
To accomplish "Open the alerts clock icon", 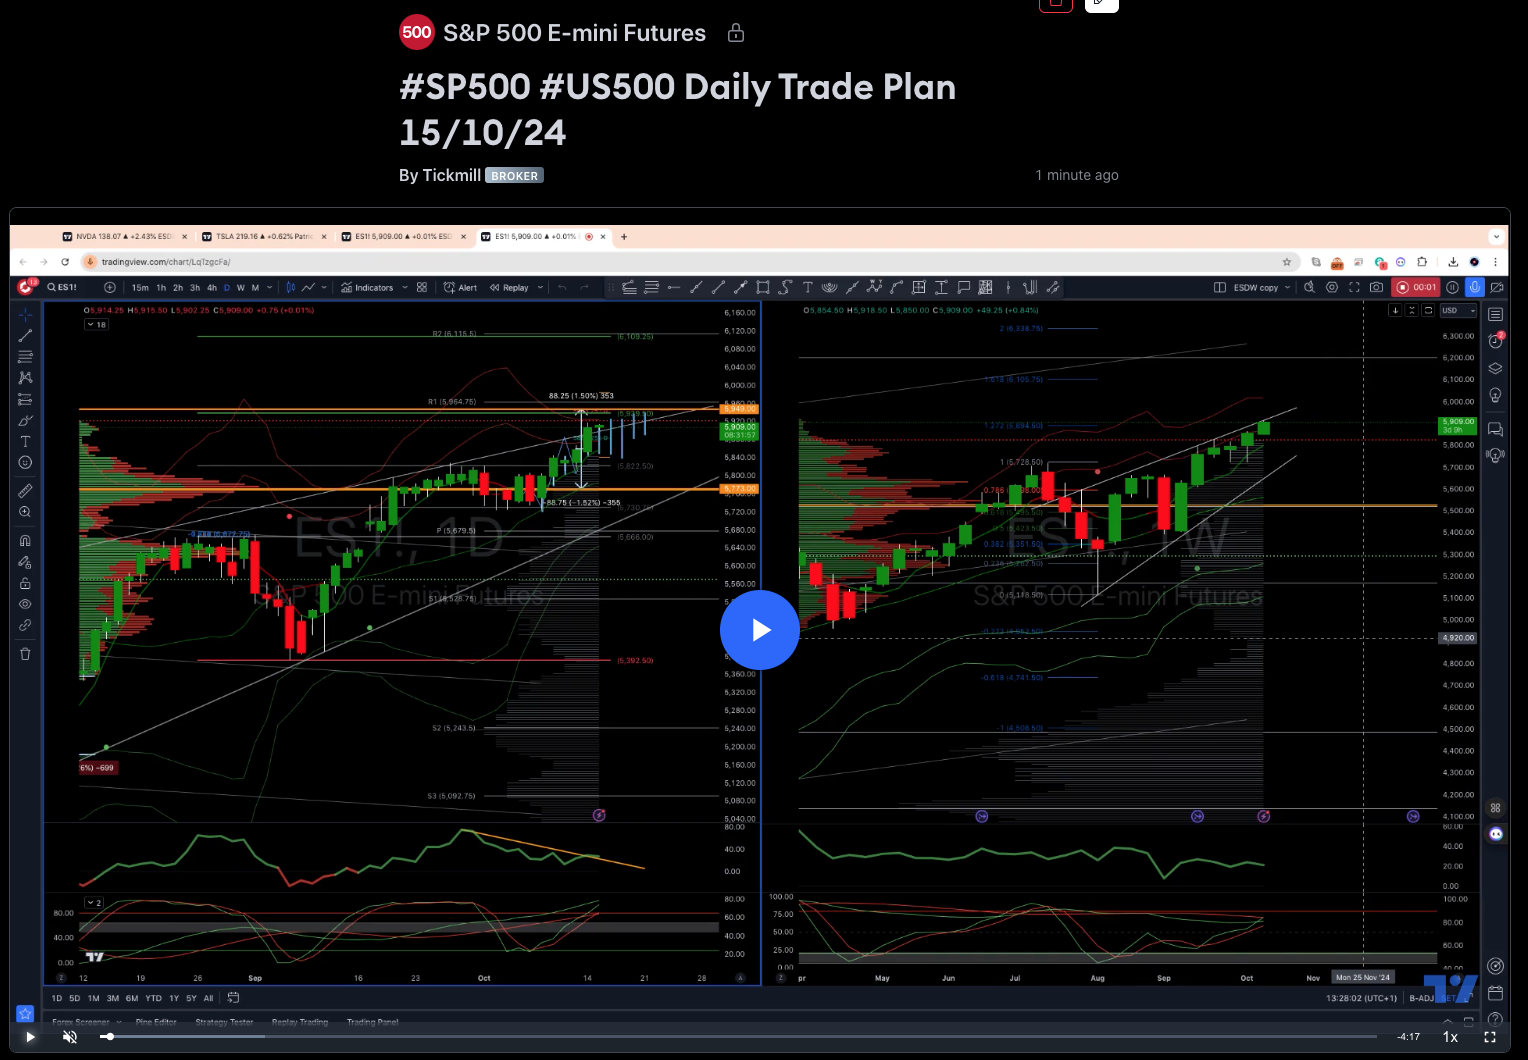I will [1495, 341].
